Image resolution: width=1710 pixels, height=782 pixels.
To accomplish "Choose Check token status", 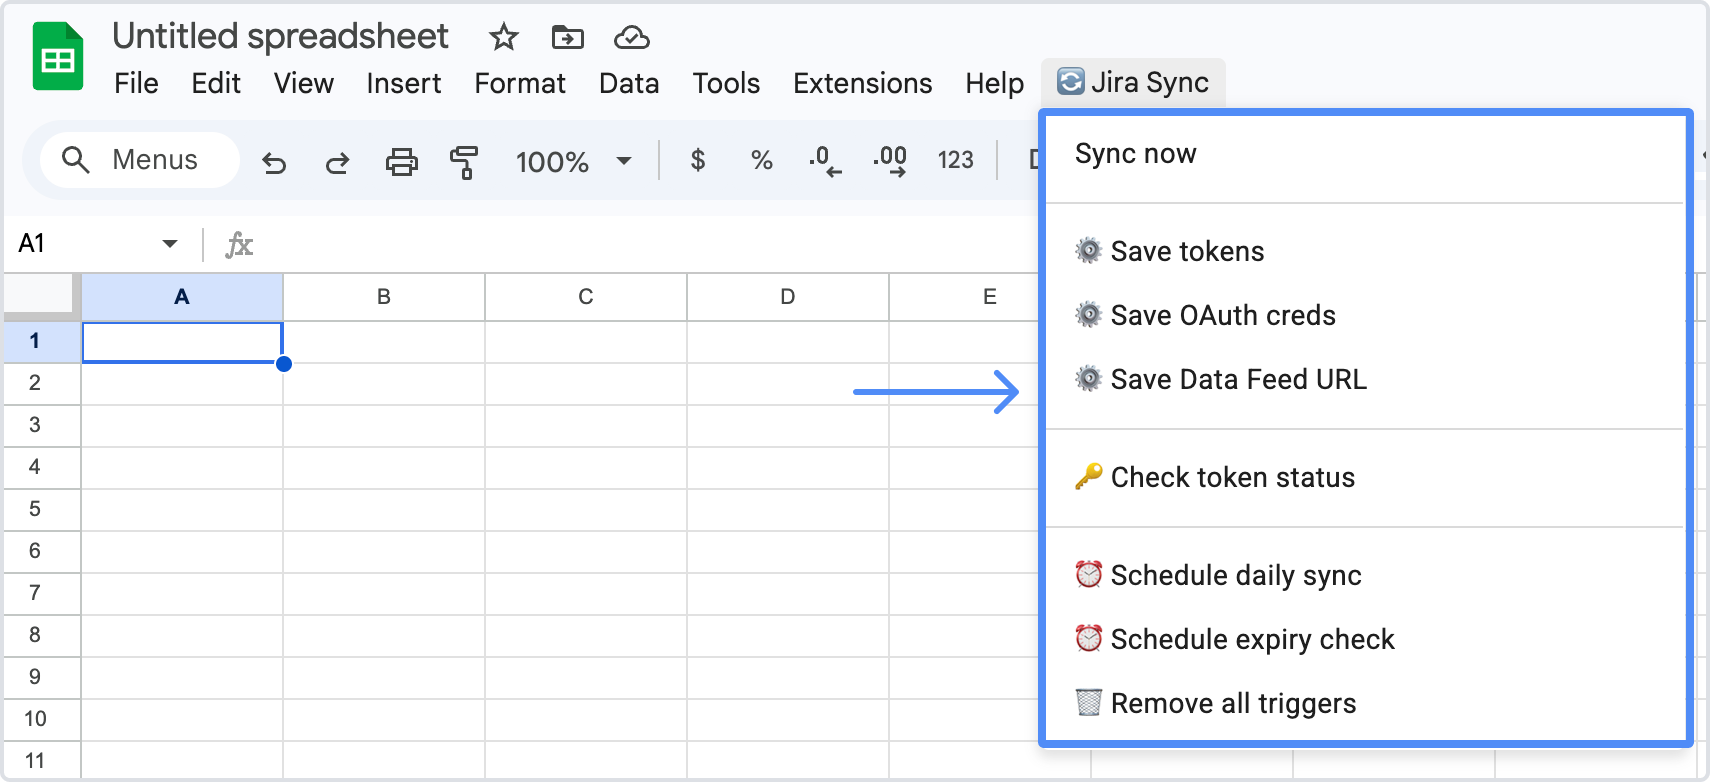I will tap(1365, 477).
